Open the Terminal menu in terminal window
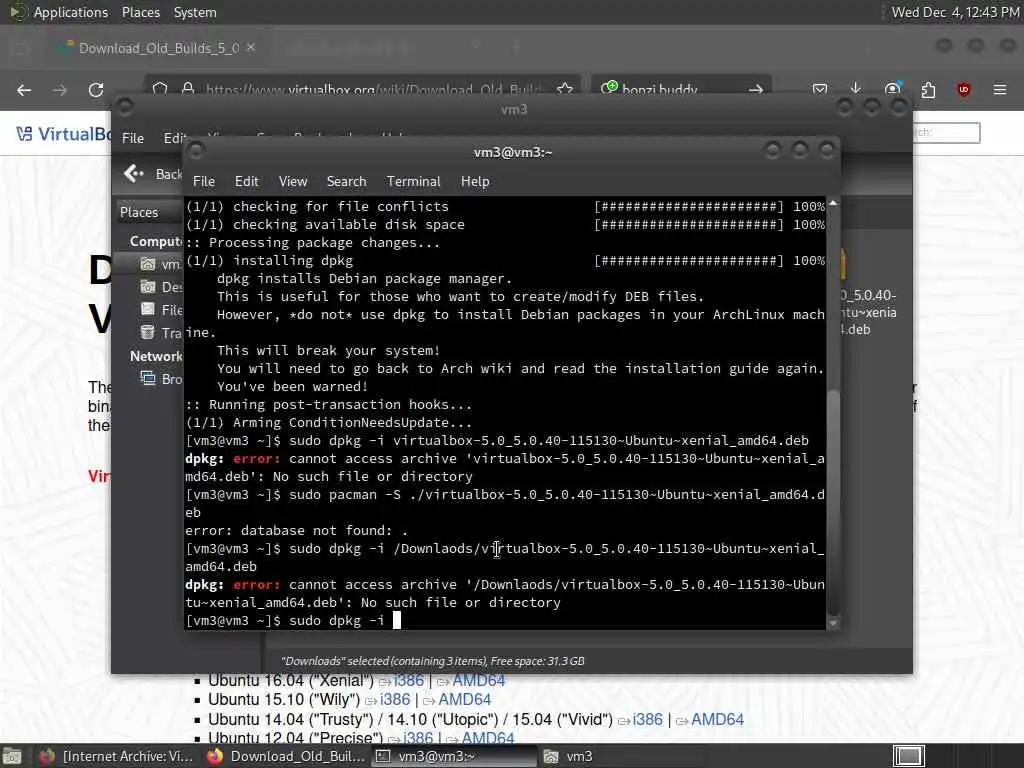Viewport: 1024px width, 768px height. click(x=413, y=182)
